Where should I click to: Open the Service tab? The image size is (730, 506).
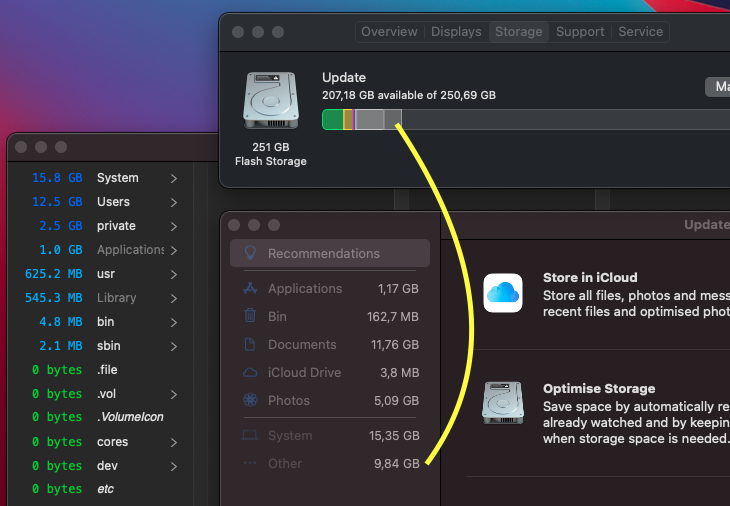point(641,32)
